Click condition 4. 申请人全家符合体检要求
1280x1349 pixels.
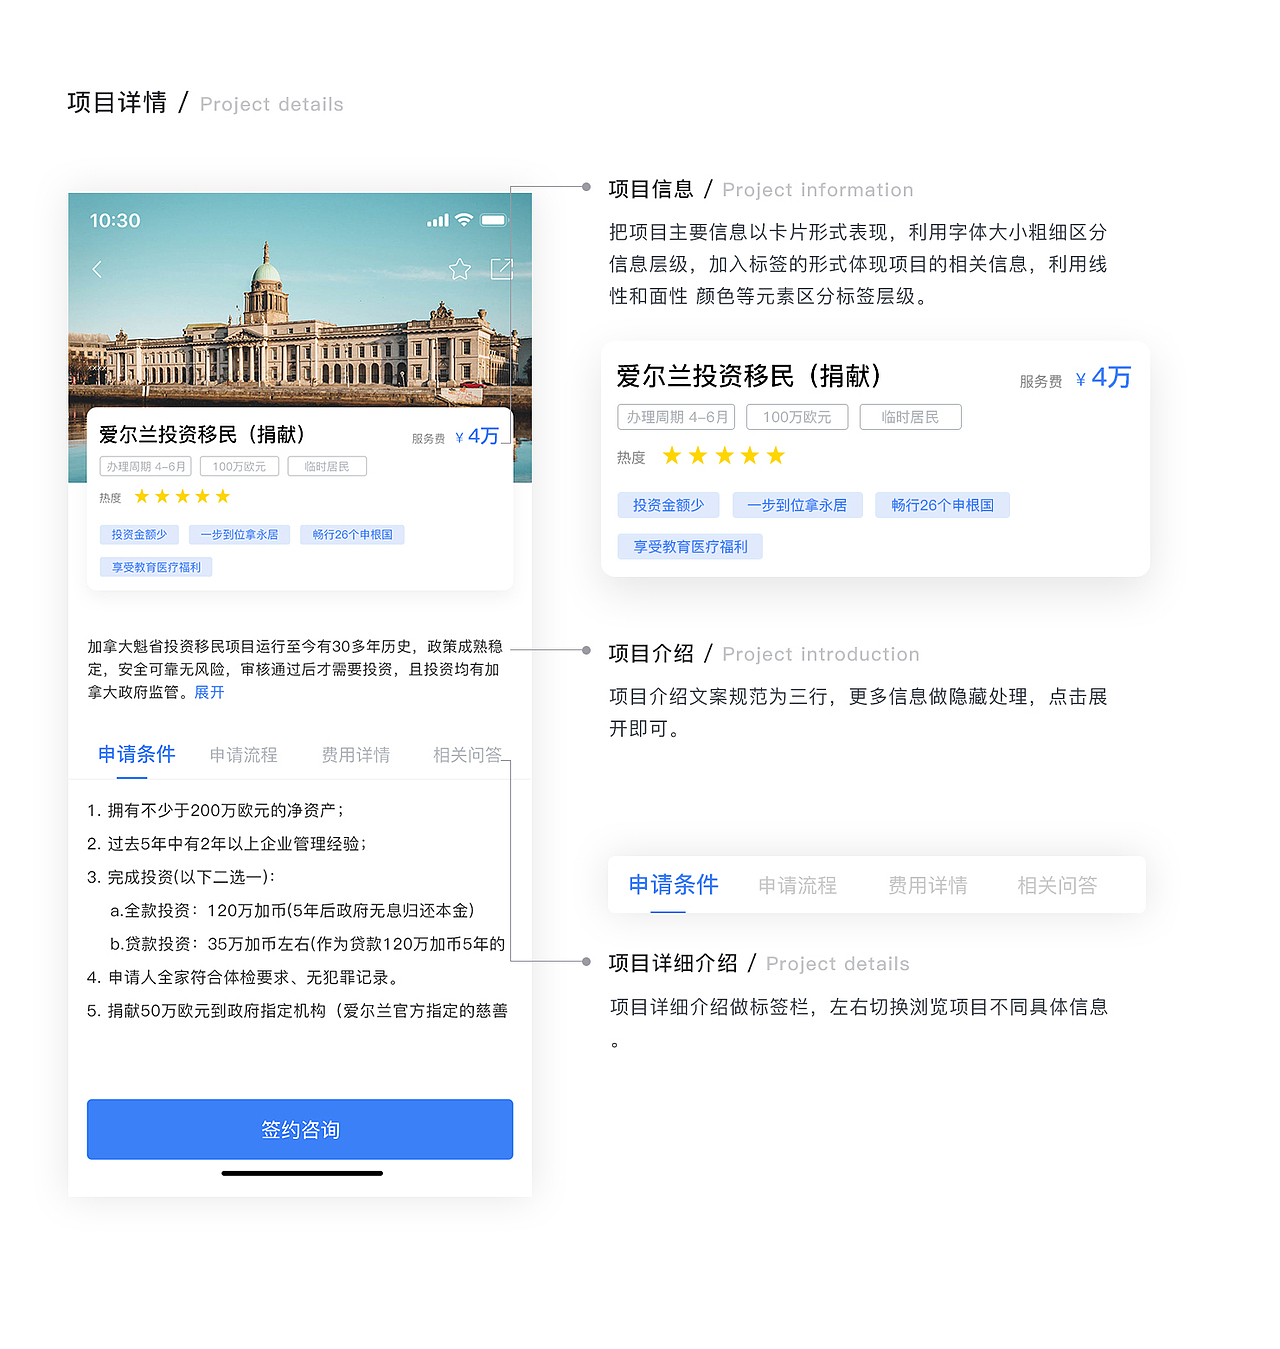(x=244, y=978)
